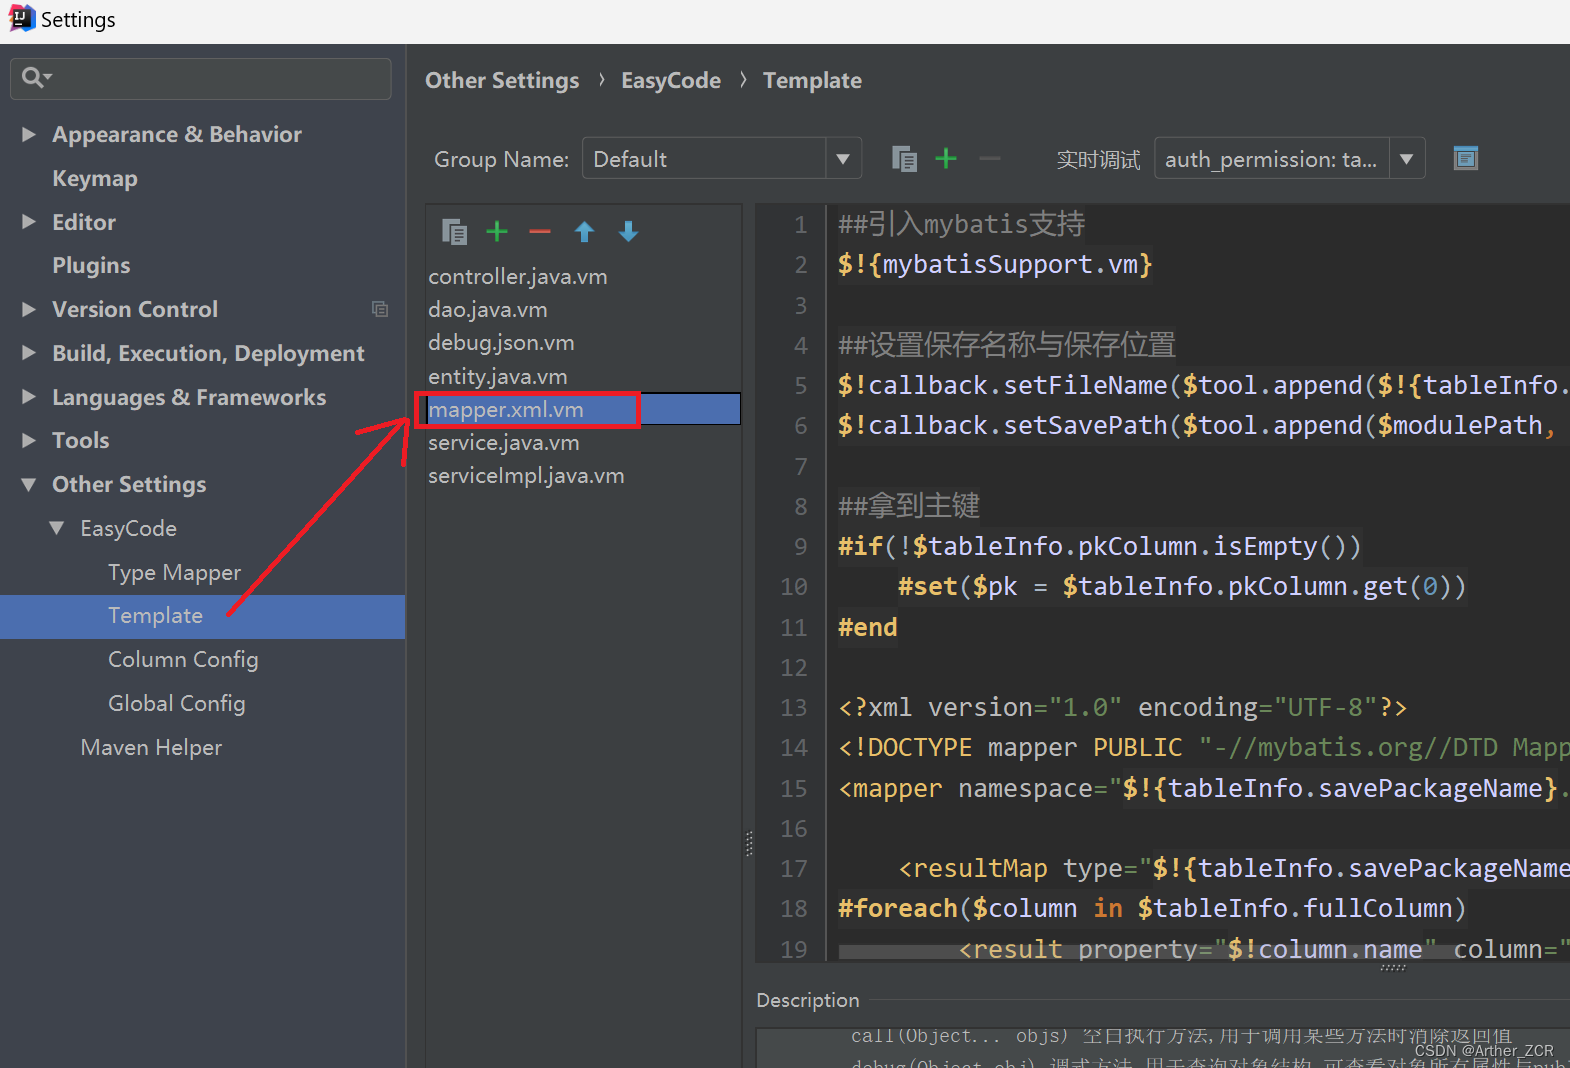Select serviceImpl.java.vm template
The width and height of the screenshot is (1570, 1068).
click(526, 476)
